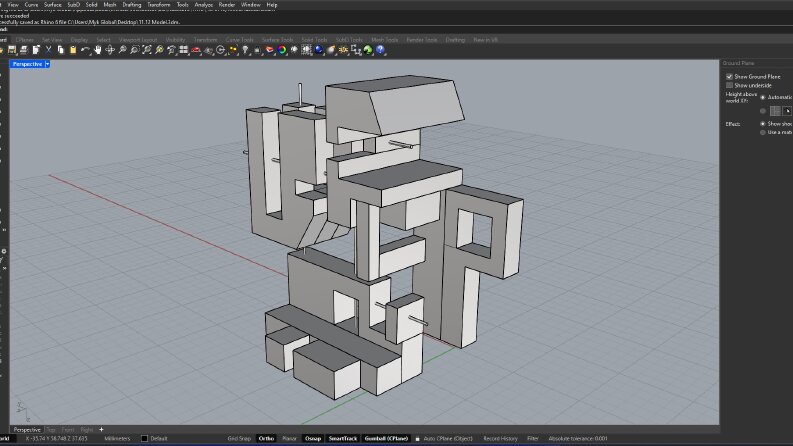Click the layers edit icon in toolbar
This screenshot has width=793, height=446.
point(270,50)
